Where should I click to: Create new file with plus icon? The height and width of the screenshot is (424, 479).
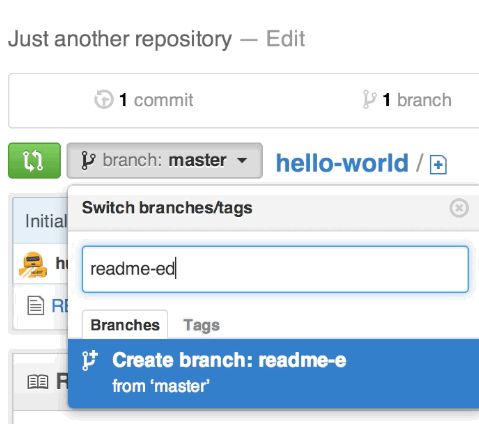coord(438,165)
